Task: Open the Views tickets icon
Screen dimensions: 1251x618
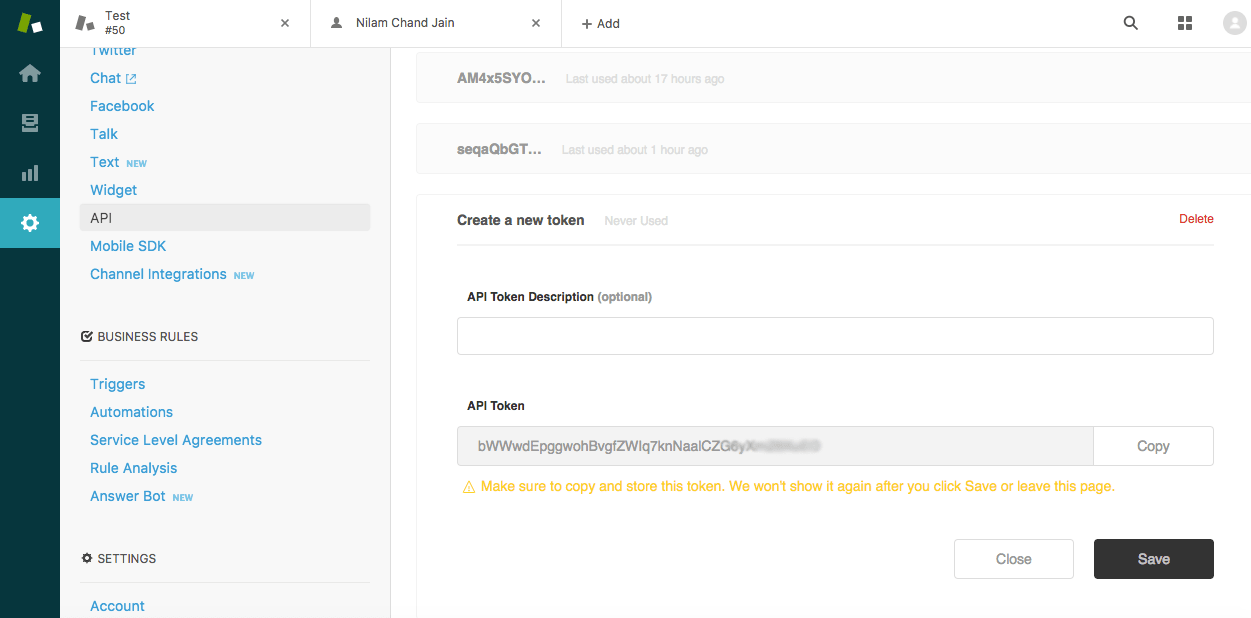Action: click(30, 123)
